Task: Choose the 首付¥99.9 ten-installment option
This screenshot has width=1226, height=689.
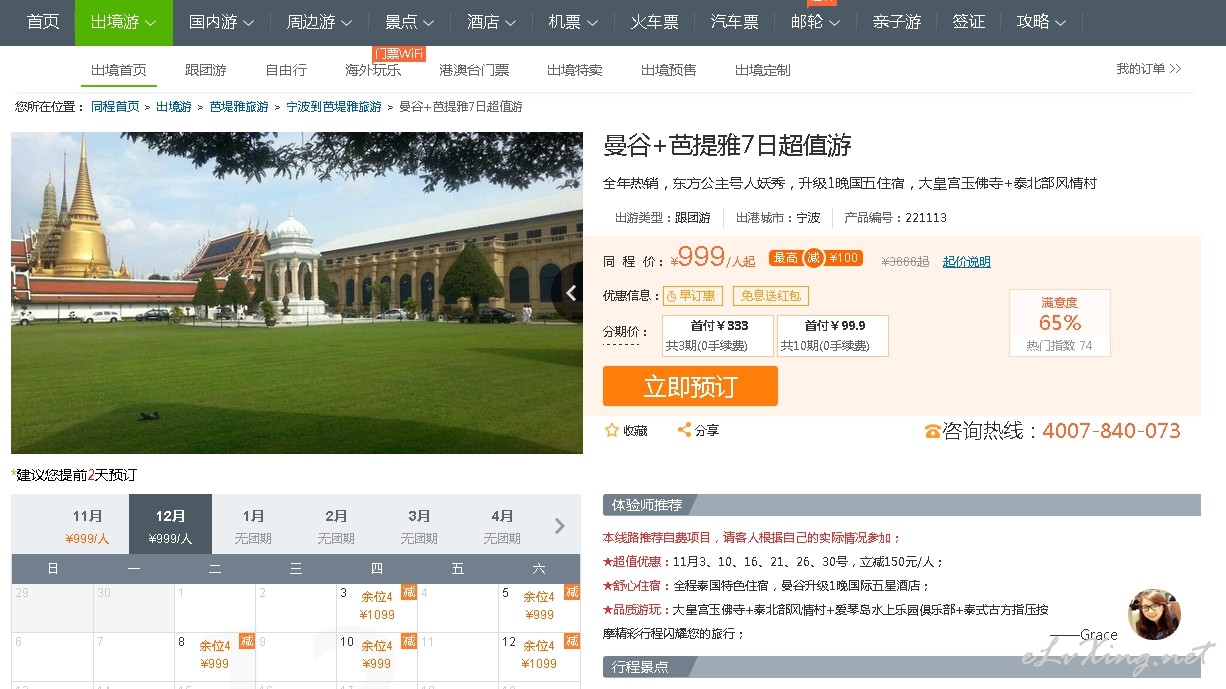Action: pyautogui.click(x=833, y=336)
